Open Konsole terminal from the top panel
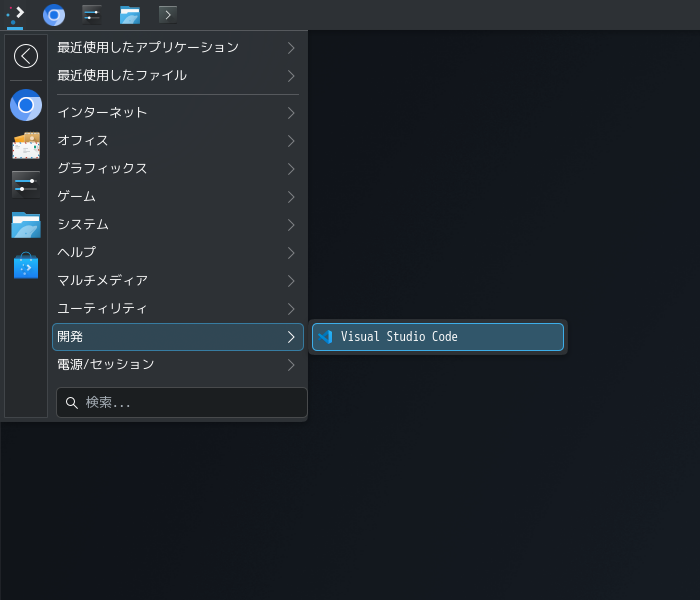The image size is (700, 600). 168,15
